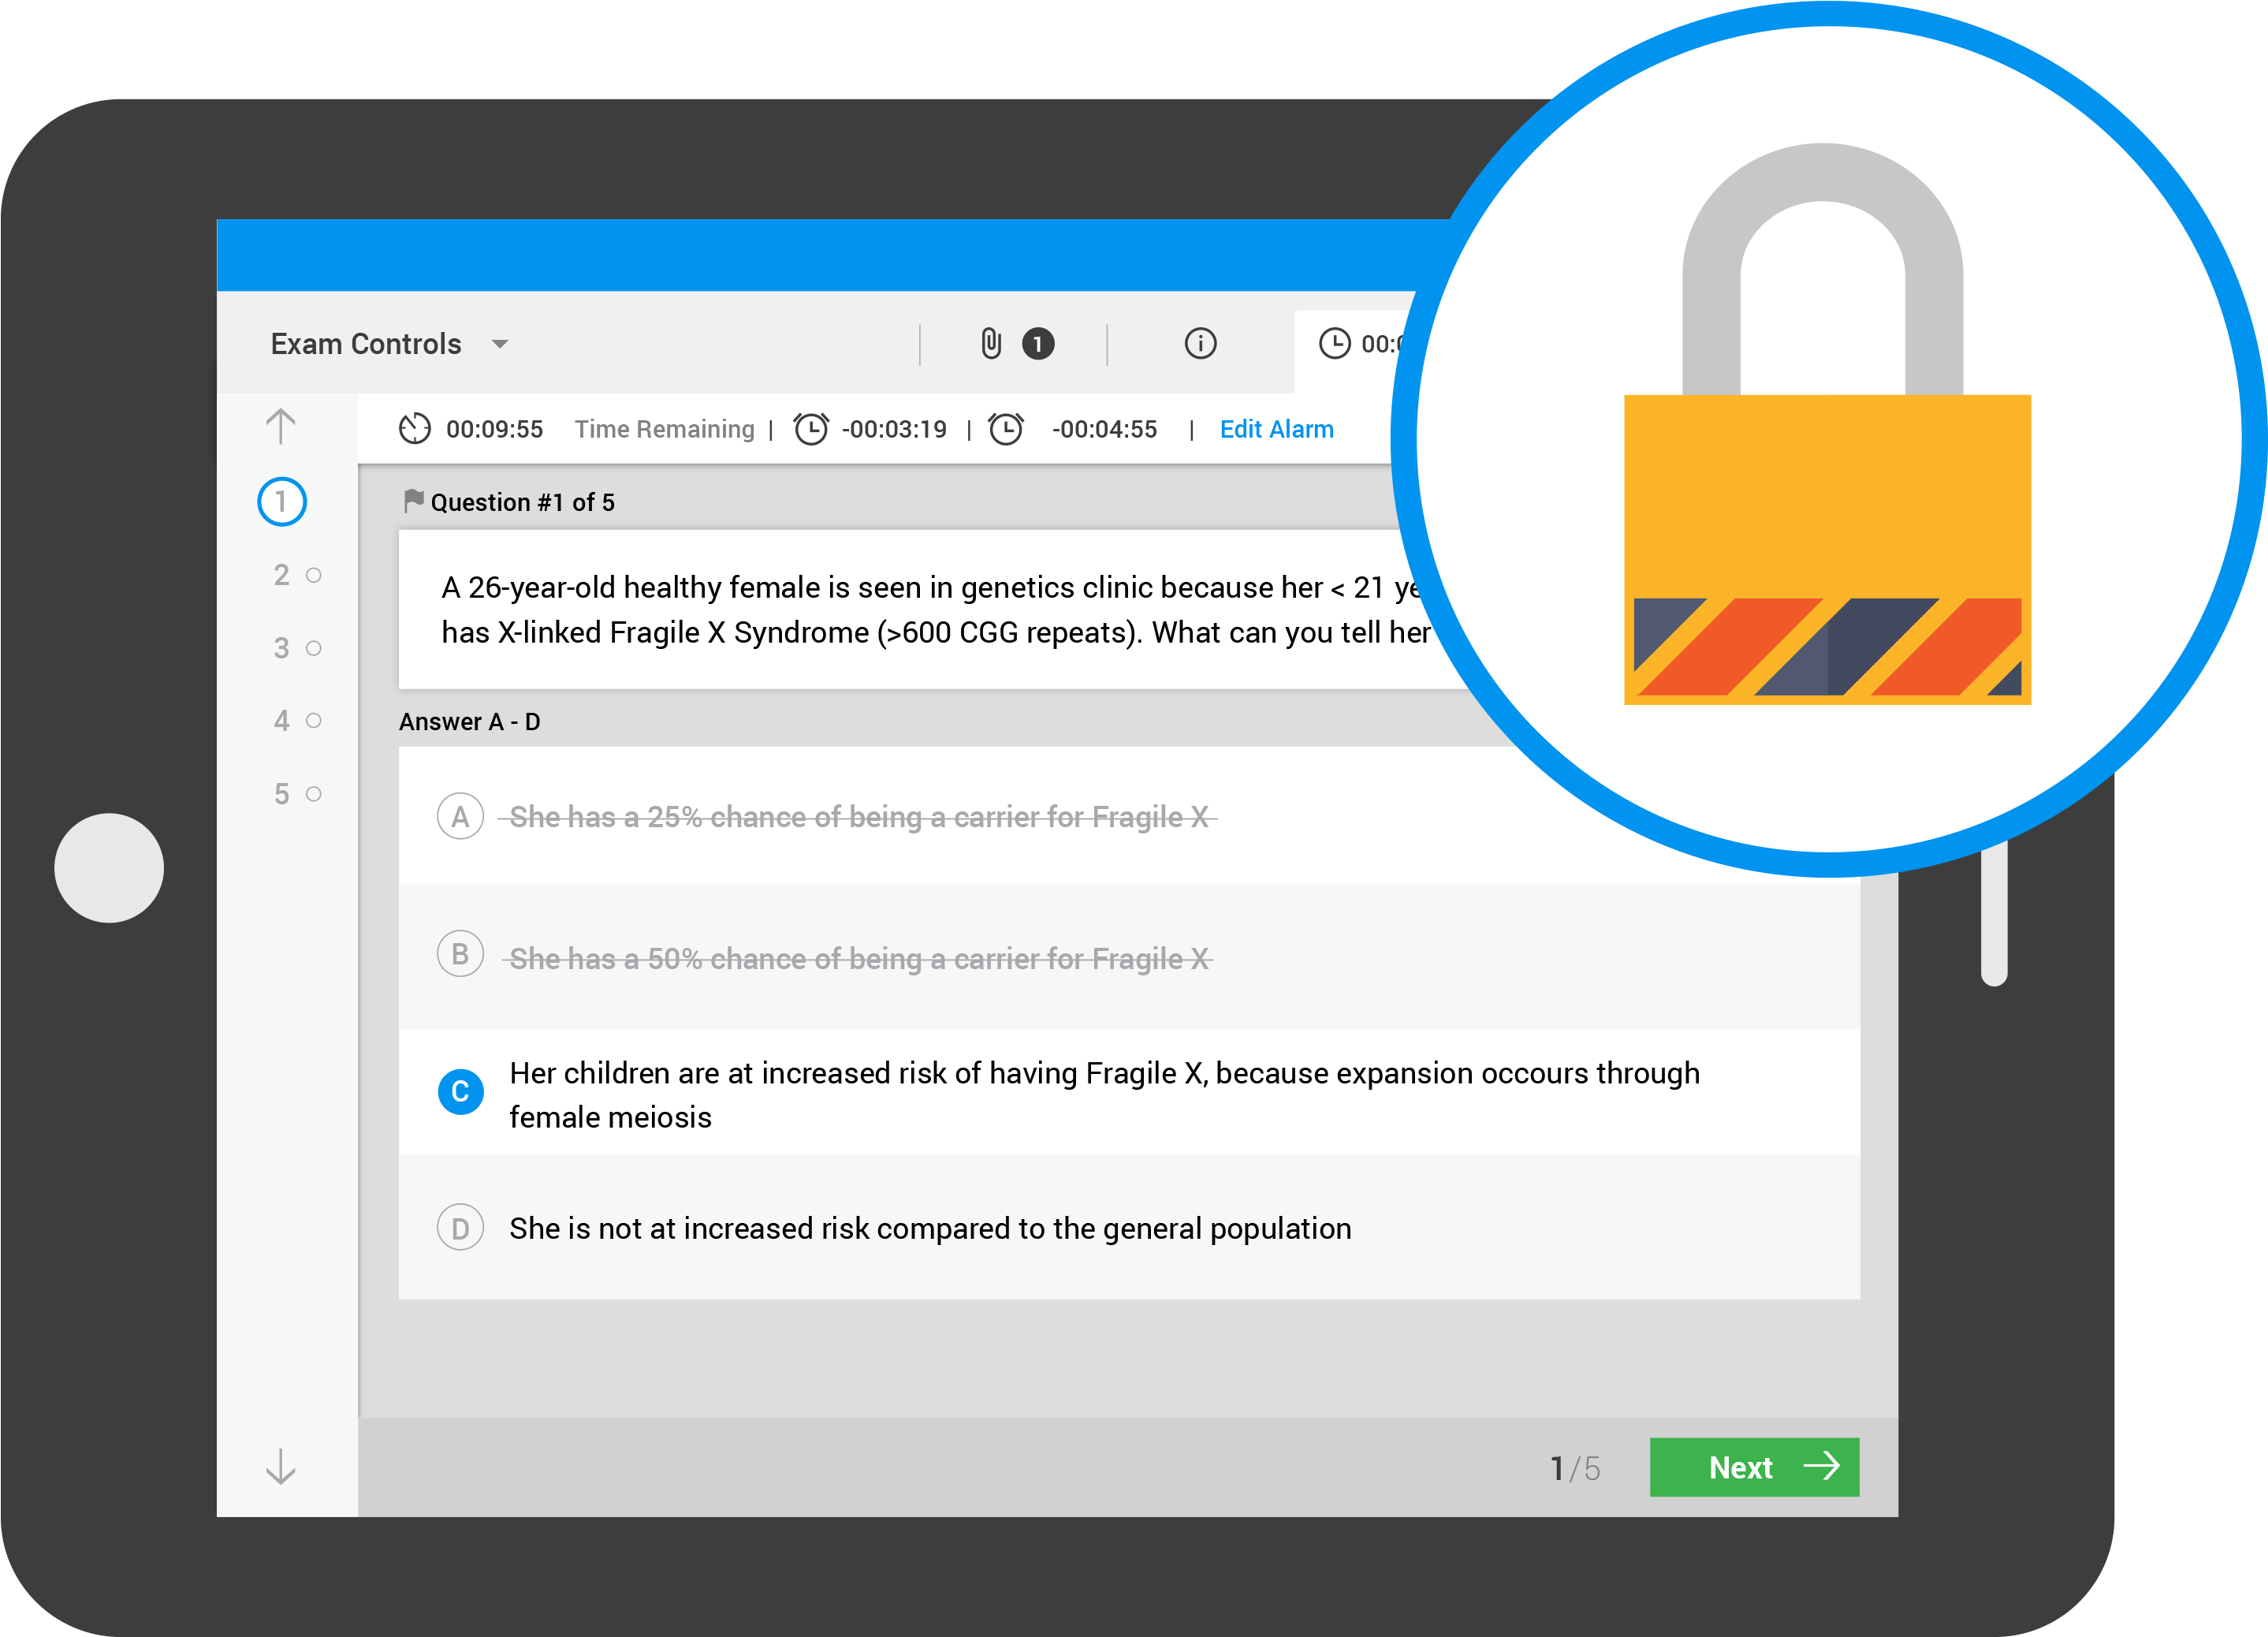Click the Edit Alarm link
The height and width of the screenshot is (1637, 2268).
[x=1276, y=429]
